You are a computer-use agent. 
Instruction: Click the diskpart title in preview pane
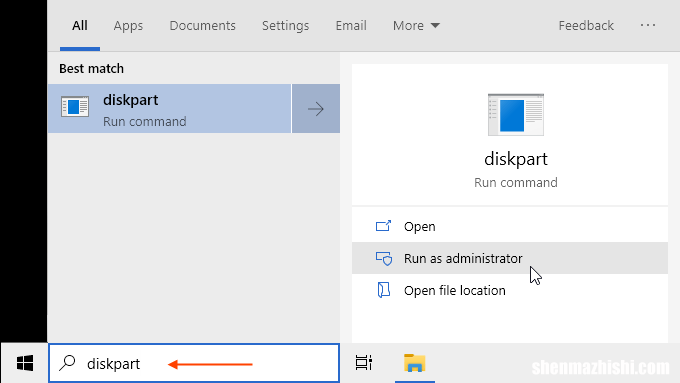(516, 159)
